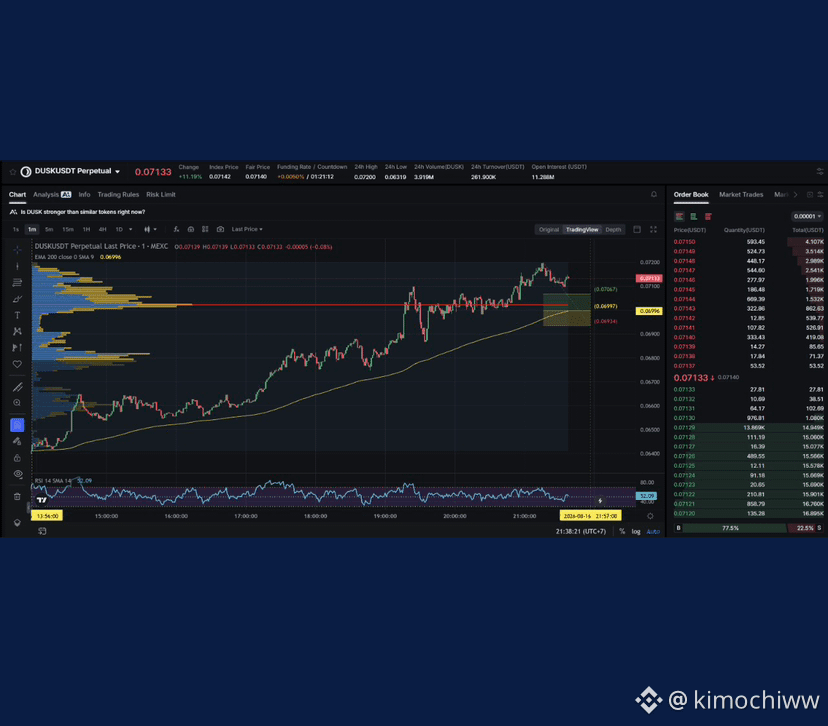Open price alert bell icon
This screenshot has height=726, width=828.
[654, 194]
